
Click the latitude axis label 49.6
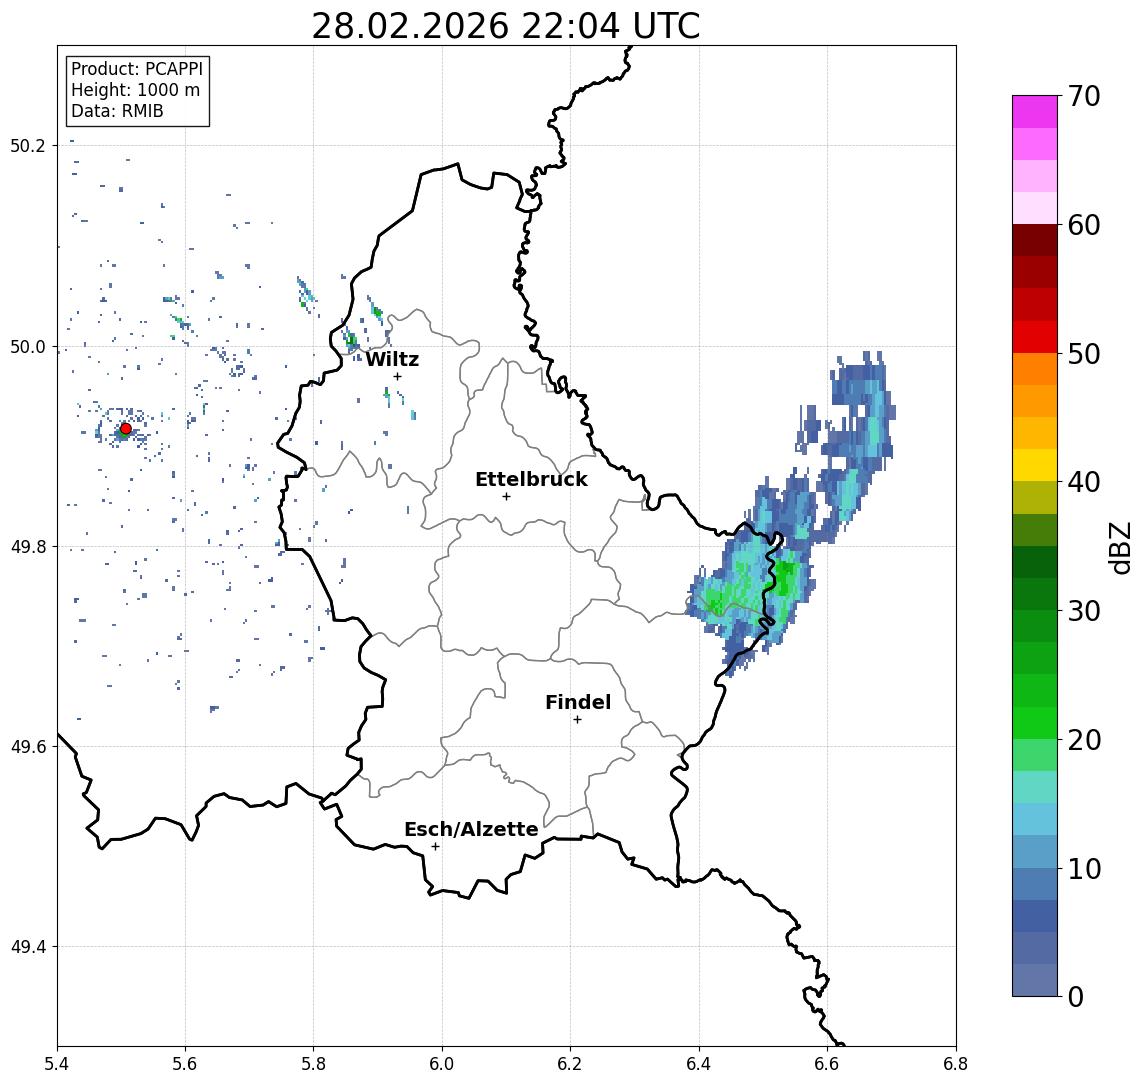tap(28, 747)
